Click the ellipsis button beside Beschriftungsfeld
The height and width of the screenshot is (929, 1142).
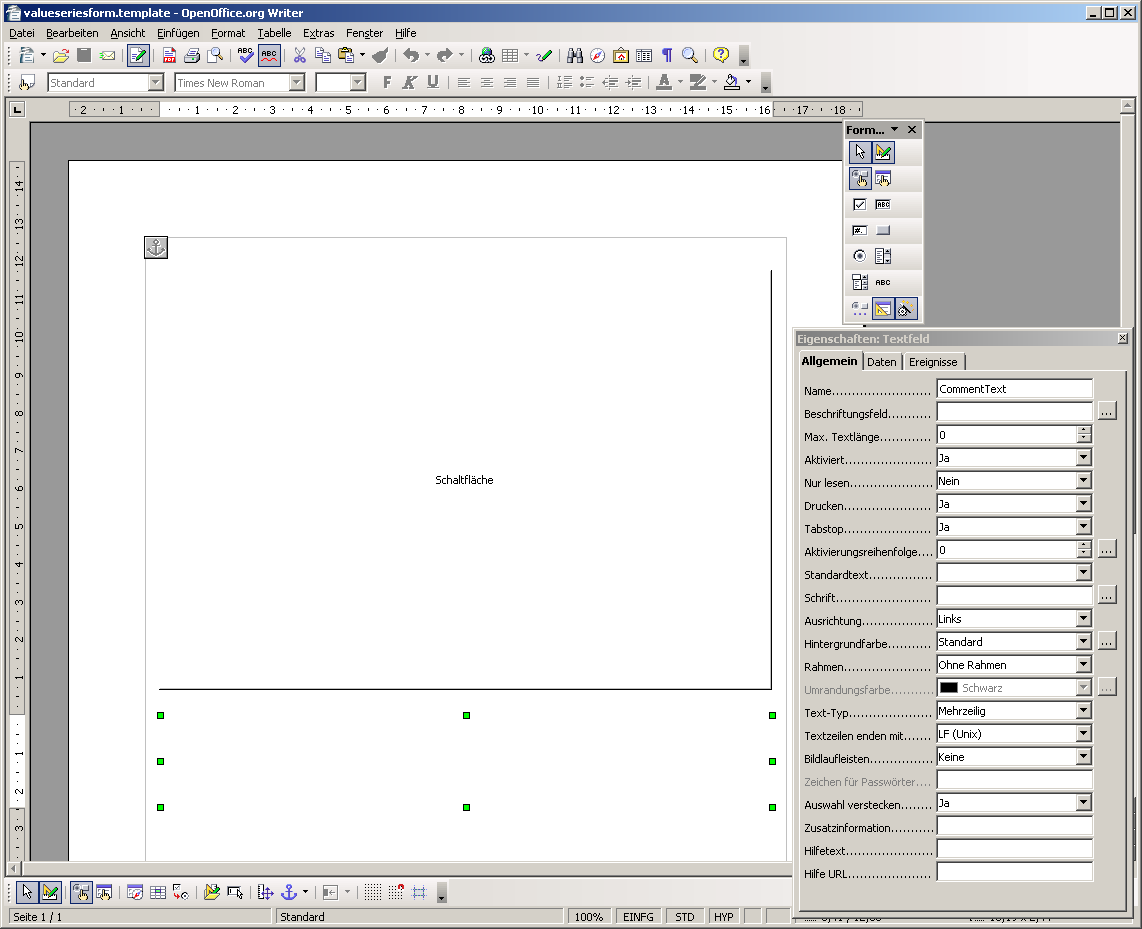(1106, 412)
